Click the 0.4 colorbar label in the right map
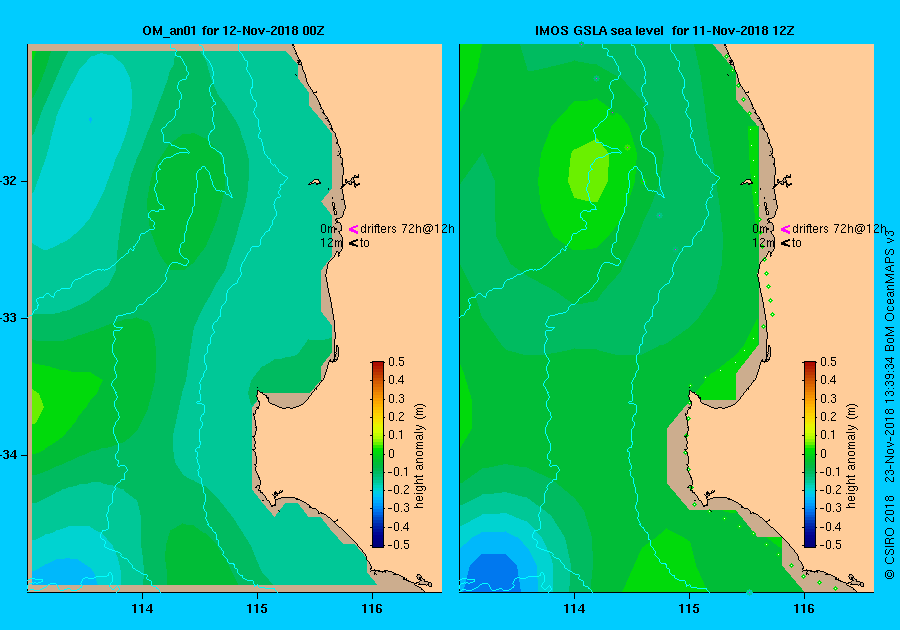 coord(828,380)
